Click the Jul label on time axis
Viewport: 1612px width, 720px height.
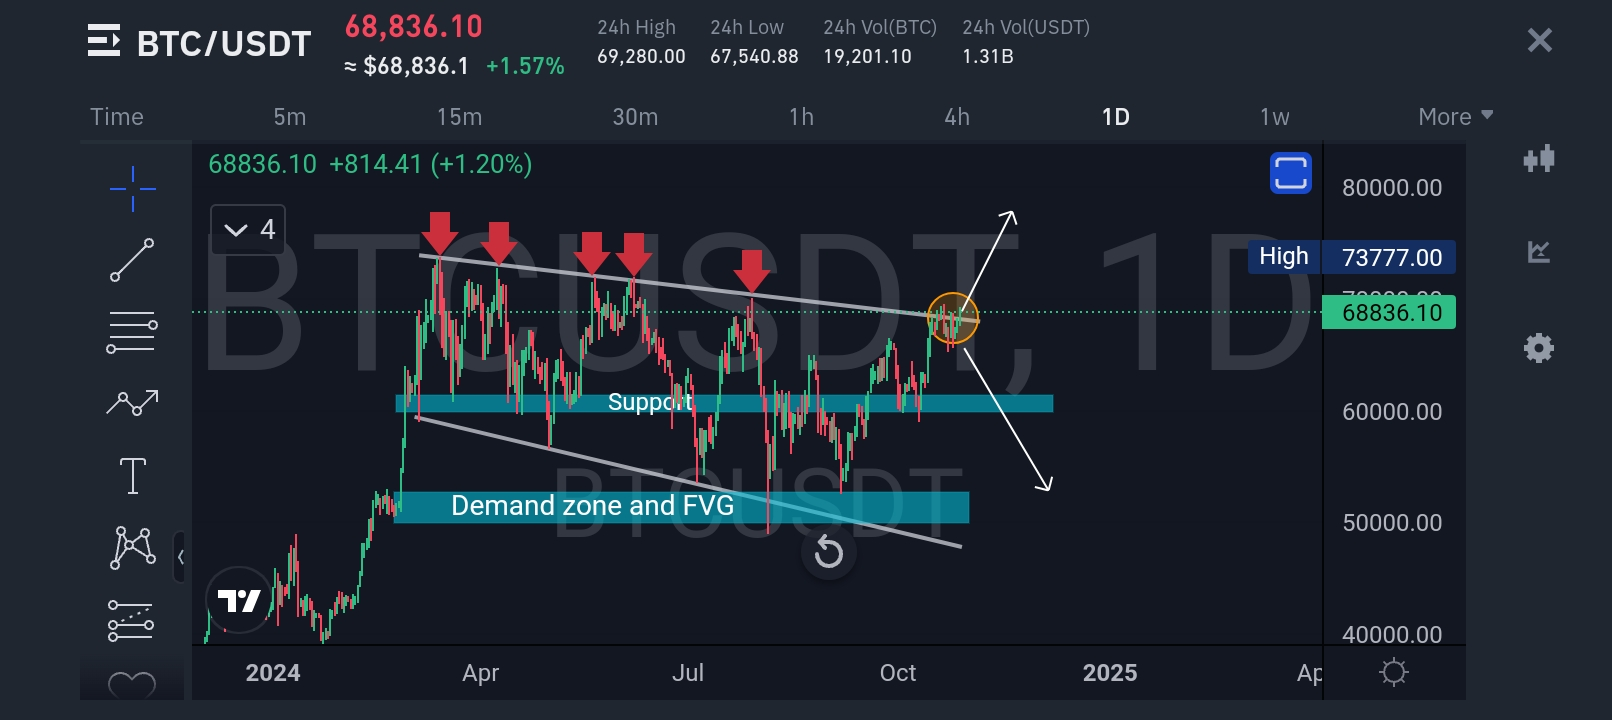[688, 673]
